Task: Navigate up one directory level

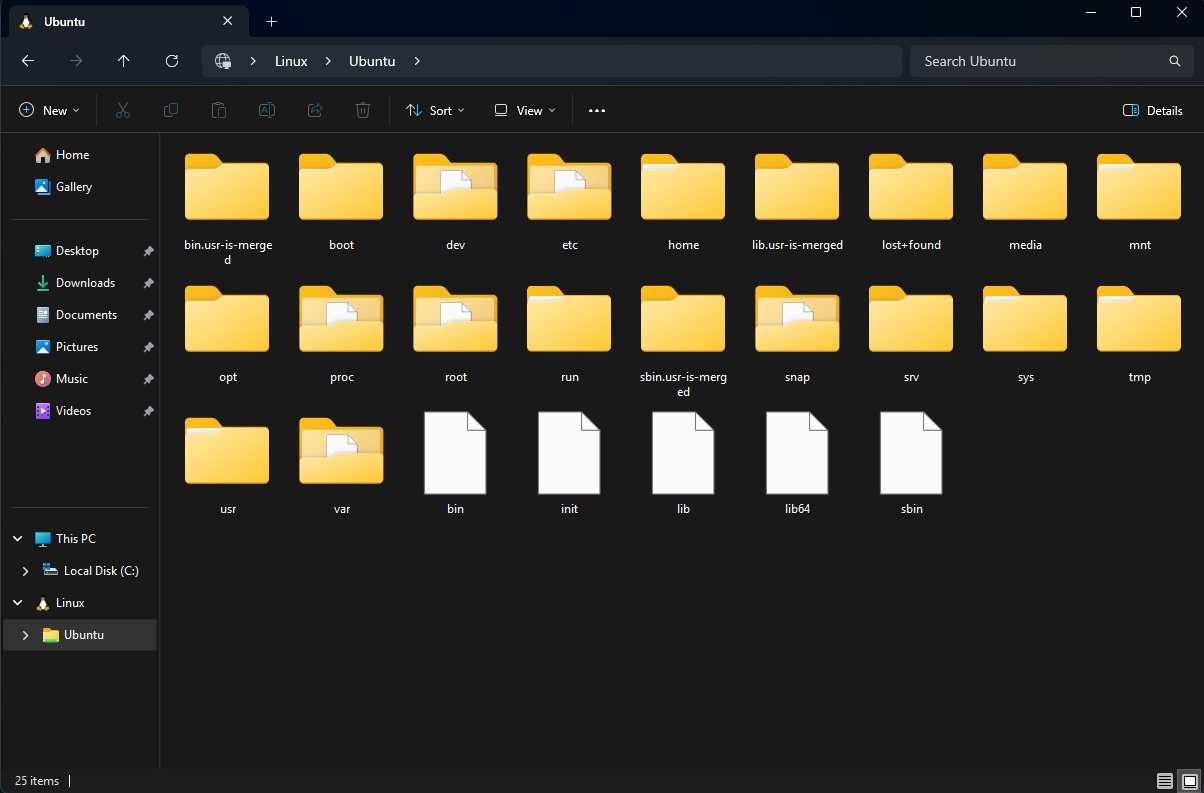Action: point(124,61)
